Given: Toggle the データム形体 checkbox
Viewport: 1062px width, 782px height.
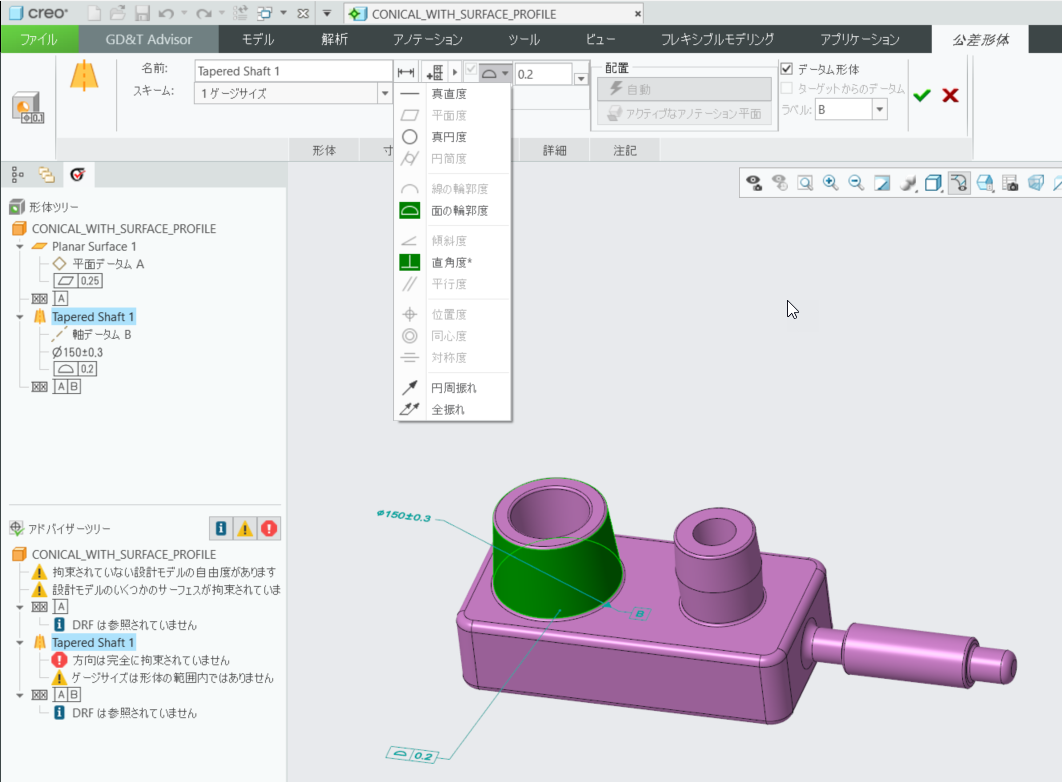Looking at the screenshot, I should 787,68.
